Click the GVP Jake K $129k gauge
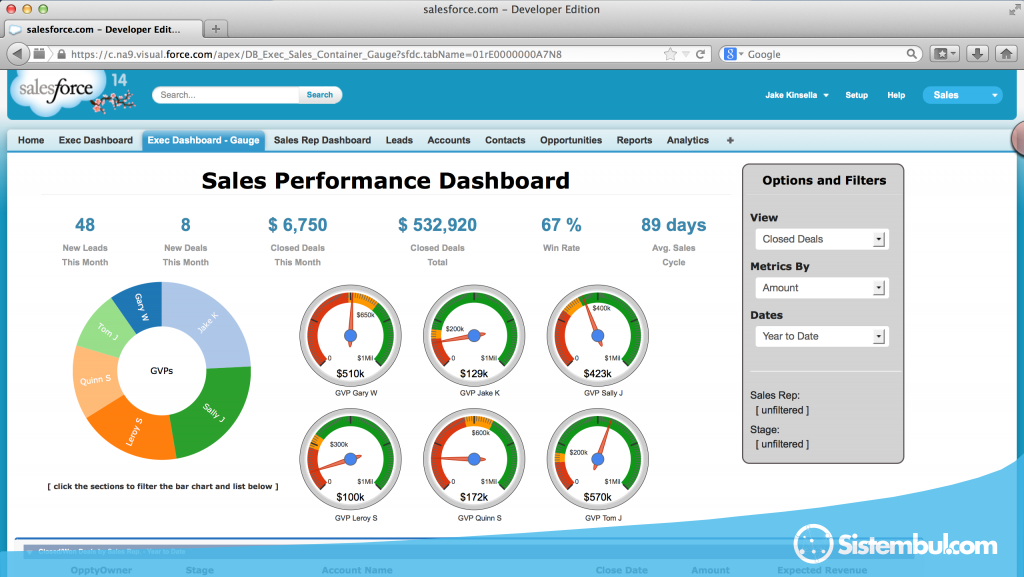Screen dimensions: 1024x577 pos(474,335)
